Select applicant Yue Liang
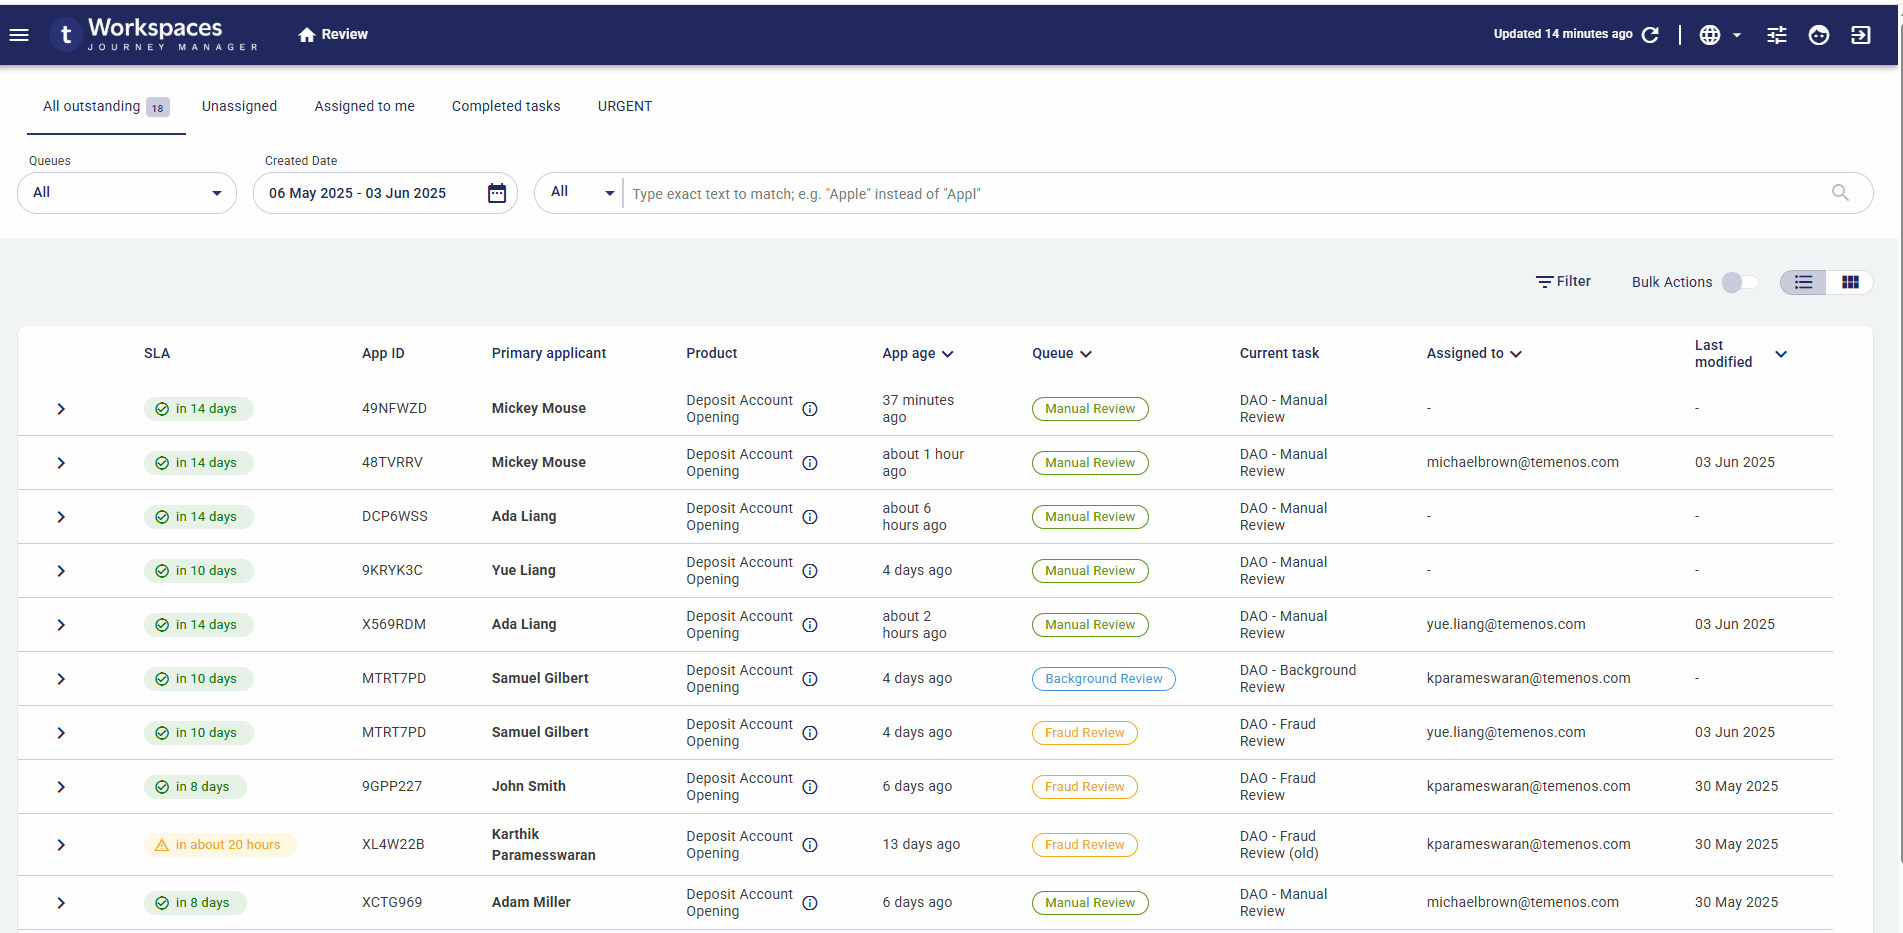The width and height of the screenshot is (1903, 933). point(523,571)
